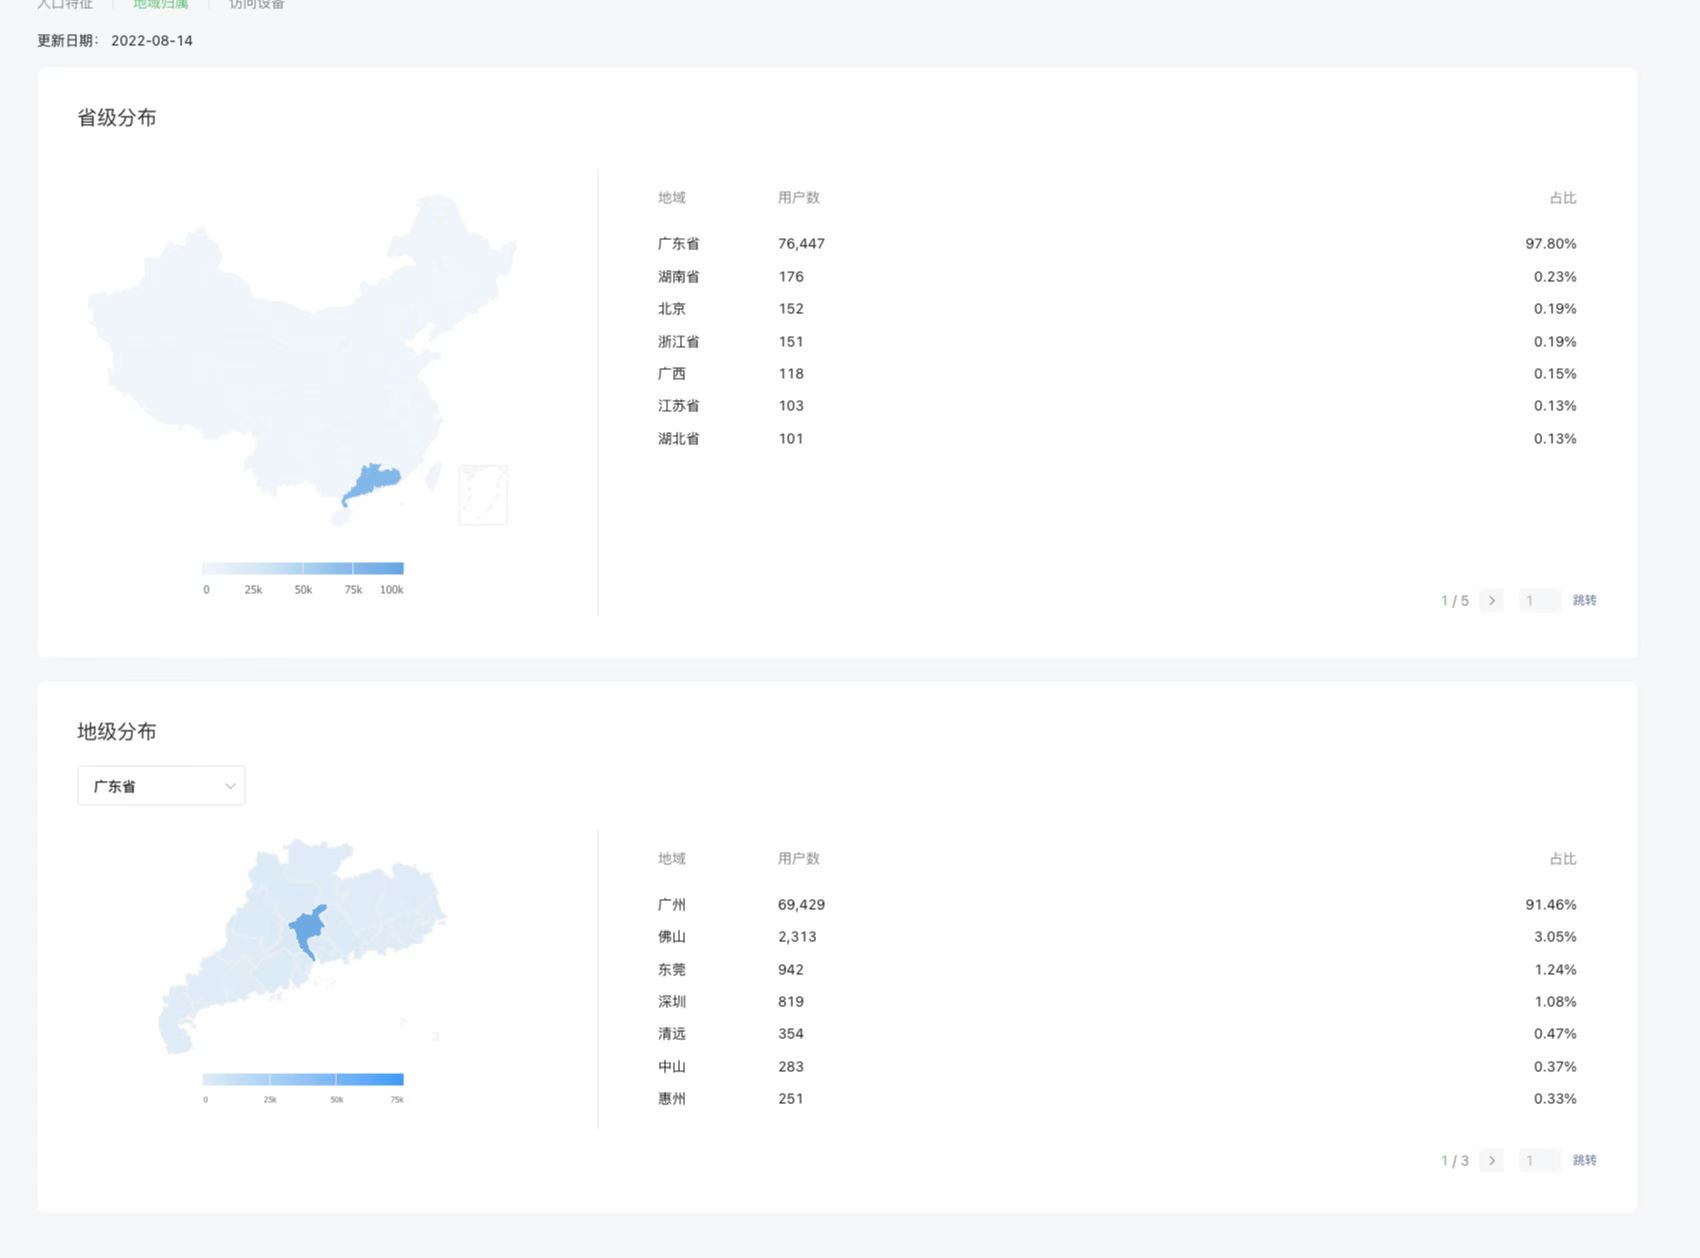Go to next page of 地级分布 table
This screenshot has height=1258, width=1700.
click(1491, 1161)
